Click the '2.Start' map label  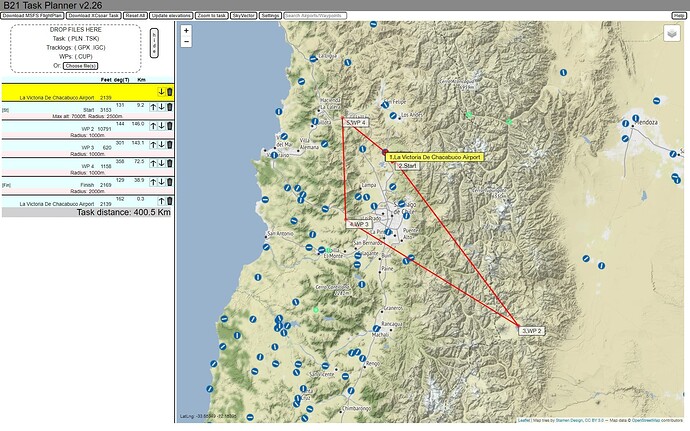pyautogui.click(x=407, y=166)
